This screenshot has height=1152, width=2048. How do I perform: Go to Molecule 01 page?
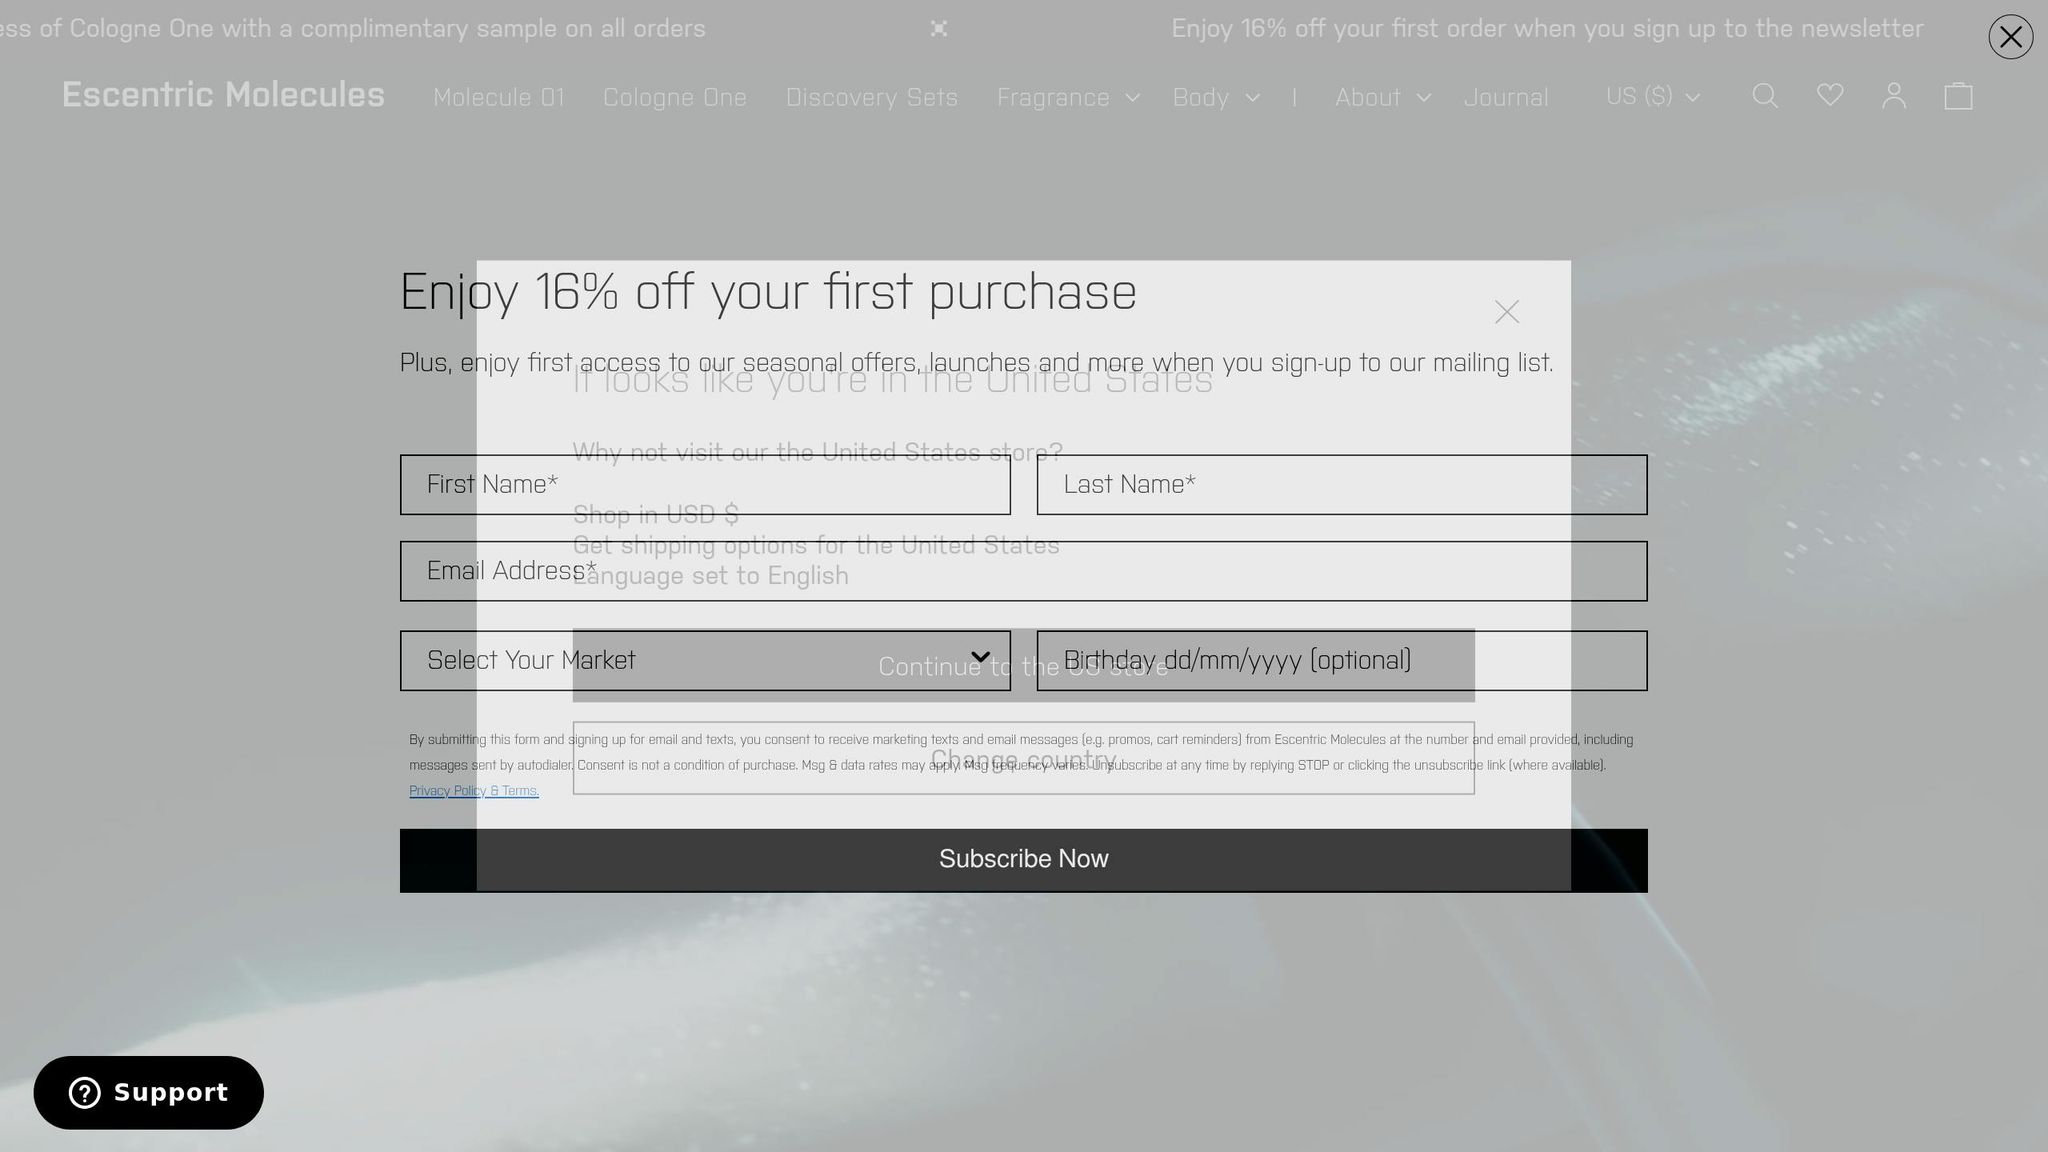coord(499,97)
